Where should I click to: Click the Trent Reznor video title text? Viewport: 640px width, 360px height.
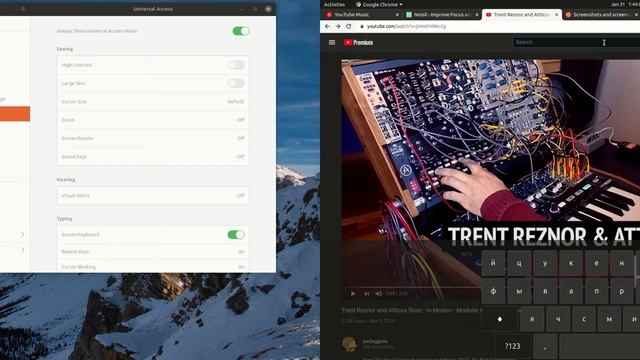click(x=411, y=310)
